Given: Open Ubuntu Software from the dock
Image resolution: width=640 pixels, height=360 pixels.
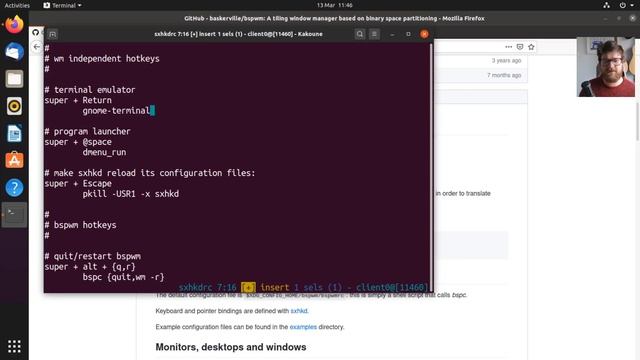Looking at the screenshot, I should tap(14, 160).
